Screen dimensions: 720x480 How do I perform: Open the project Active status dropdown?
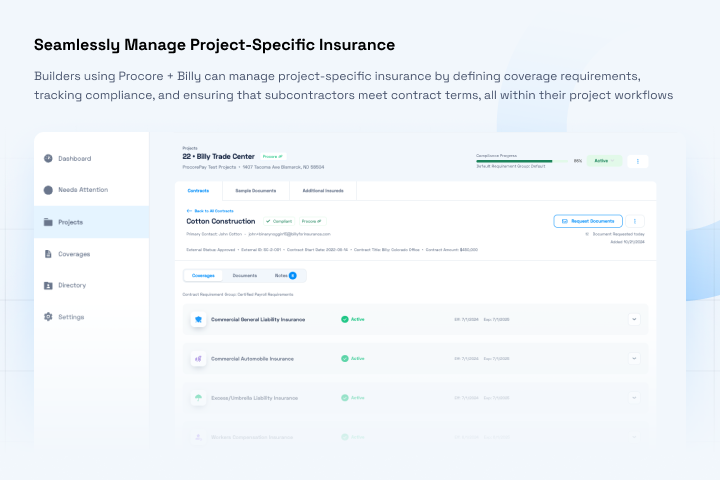click(604, 161)
